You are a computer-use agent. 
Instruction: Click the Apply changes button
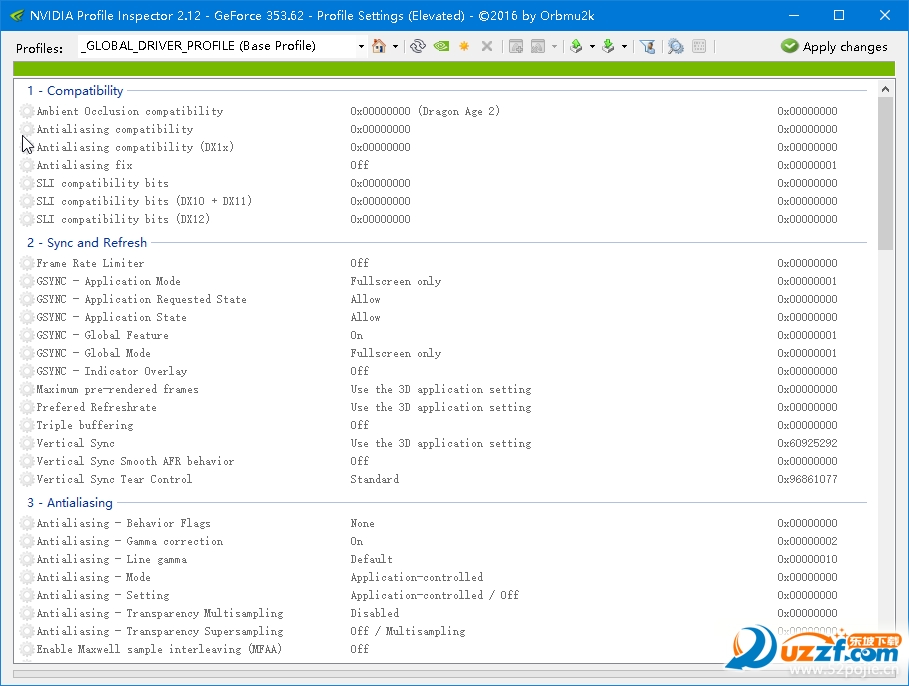click(834, 46)
